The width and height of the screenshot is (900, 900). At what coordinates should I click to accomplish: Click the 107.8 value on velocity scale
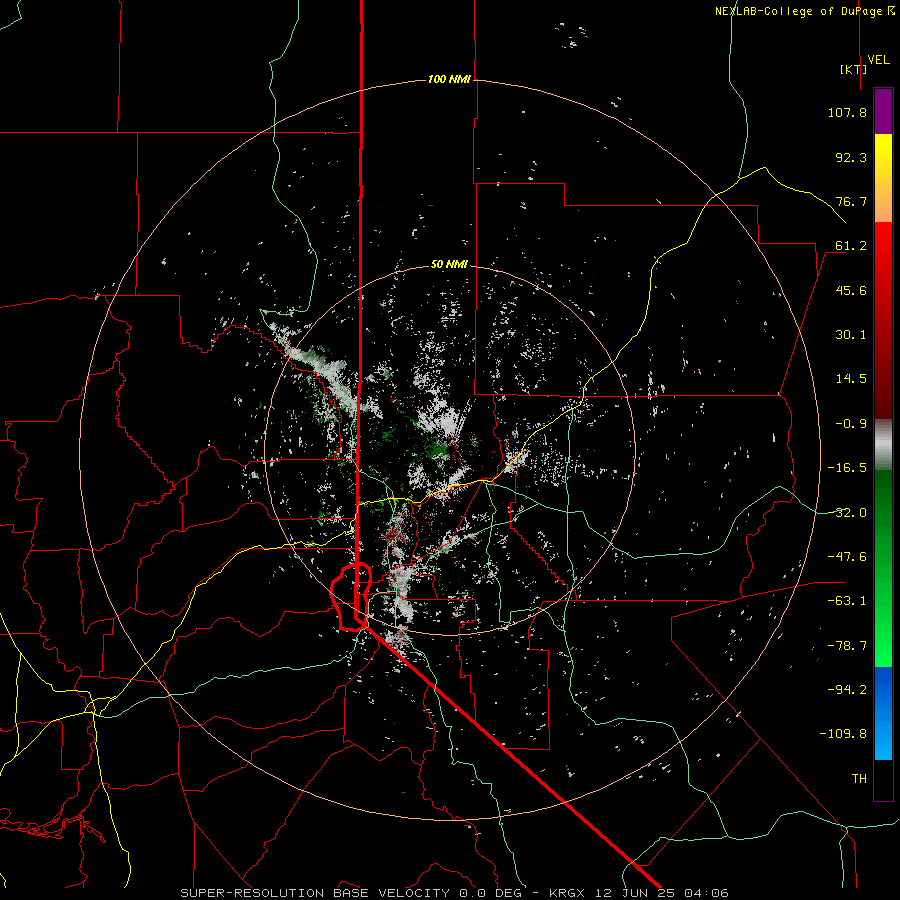(847, 112)
